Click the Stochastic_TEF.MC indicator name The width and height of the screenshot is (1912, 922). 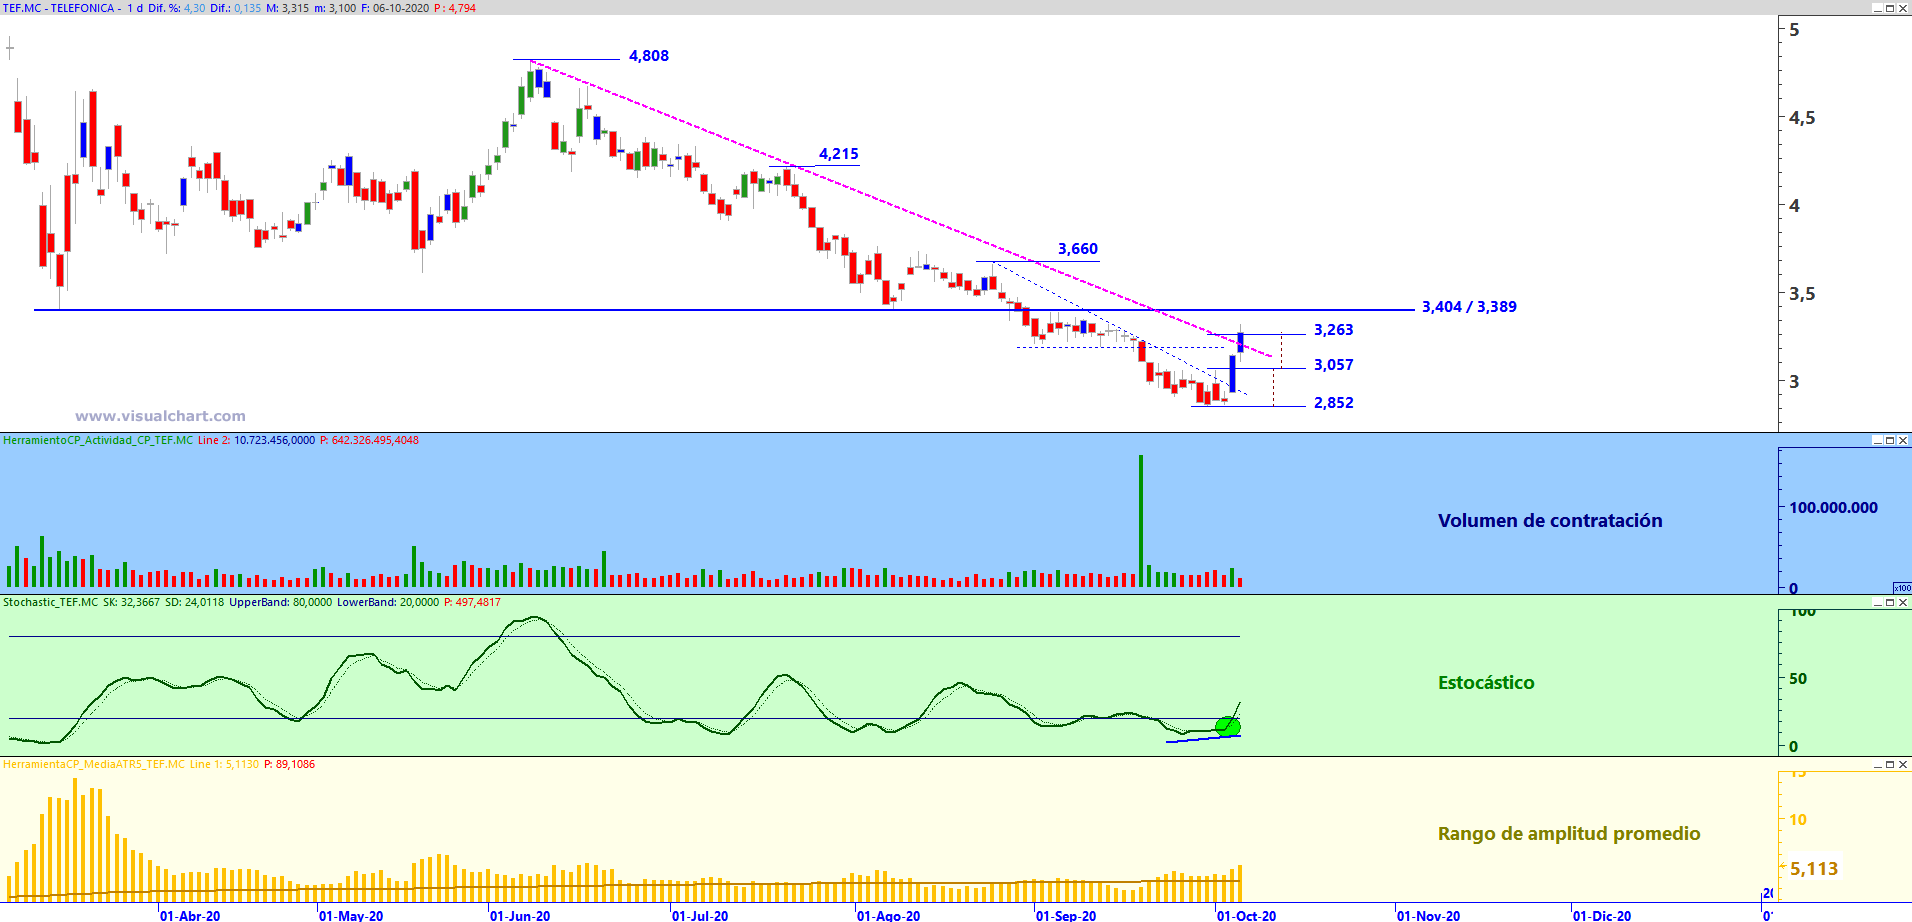tap(51, 602)
